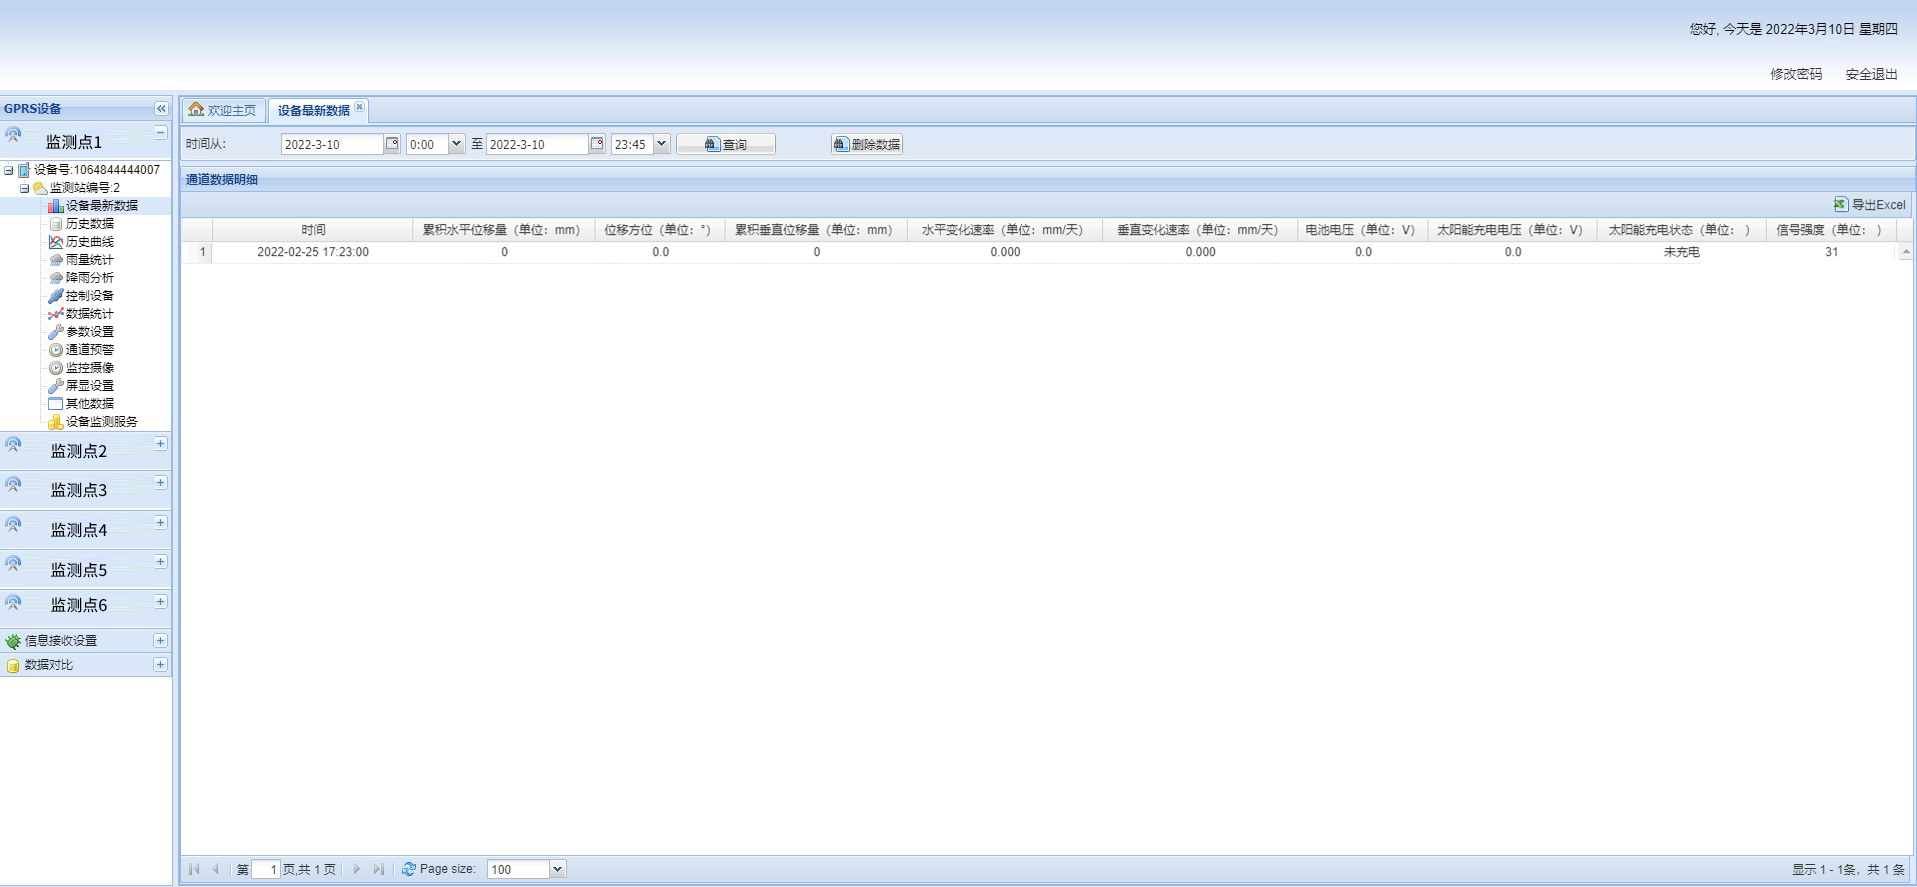Image resolution: width=1917 pixels, height=887 pixels.
Task: Select 设备最新数据 in the tree
Action: (102, 206)
